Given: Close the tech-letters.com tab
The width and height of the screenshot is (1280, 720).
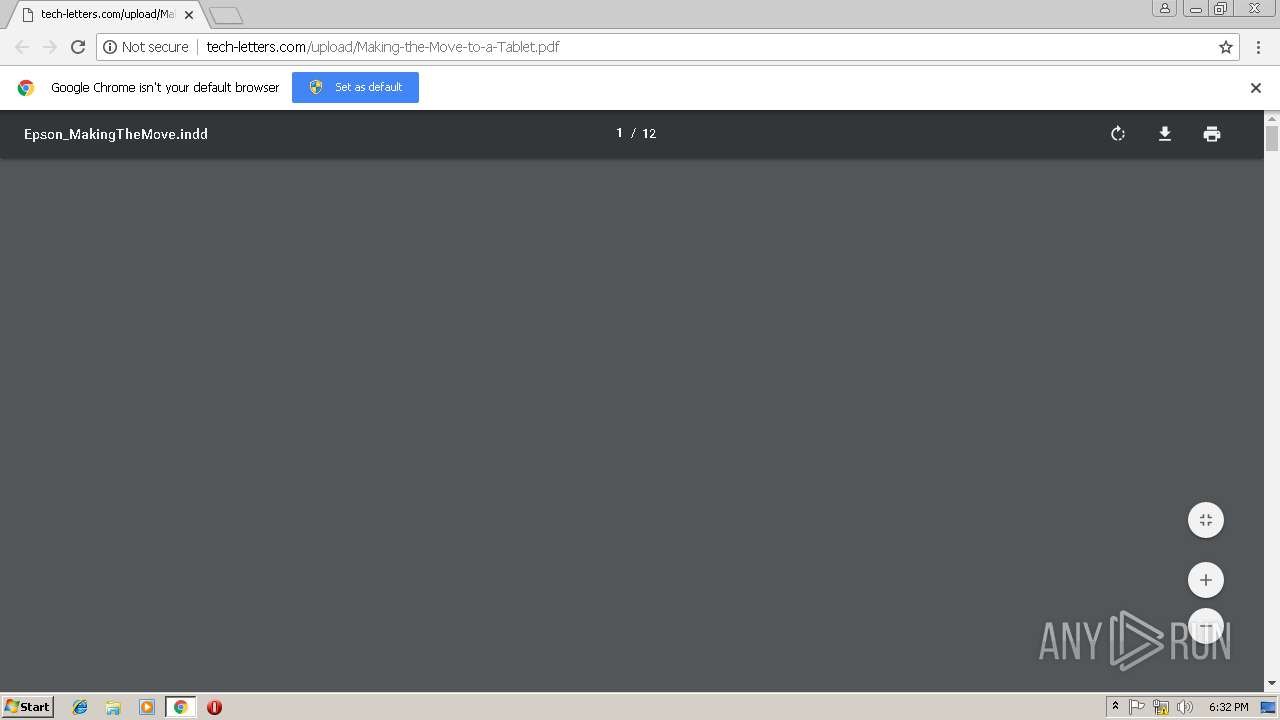Looking at the screenshot, I should tap(189, 15).
